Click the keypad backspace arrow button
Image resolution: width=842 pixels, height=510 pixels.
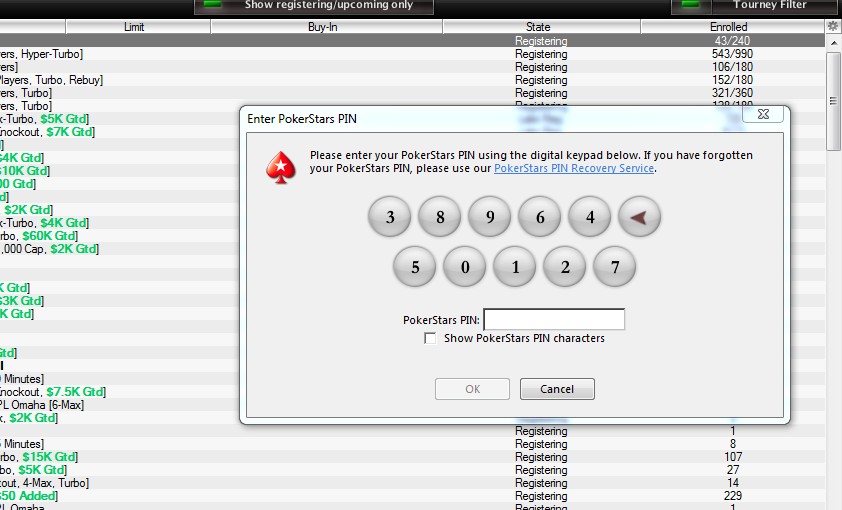[640, 217]
